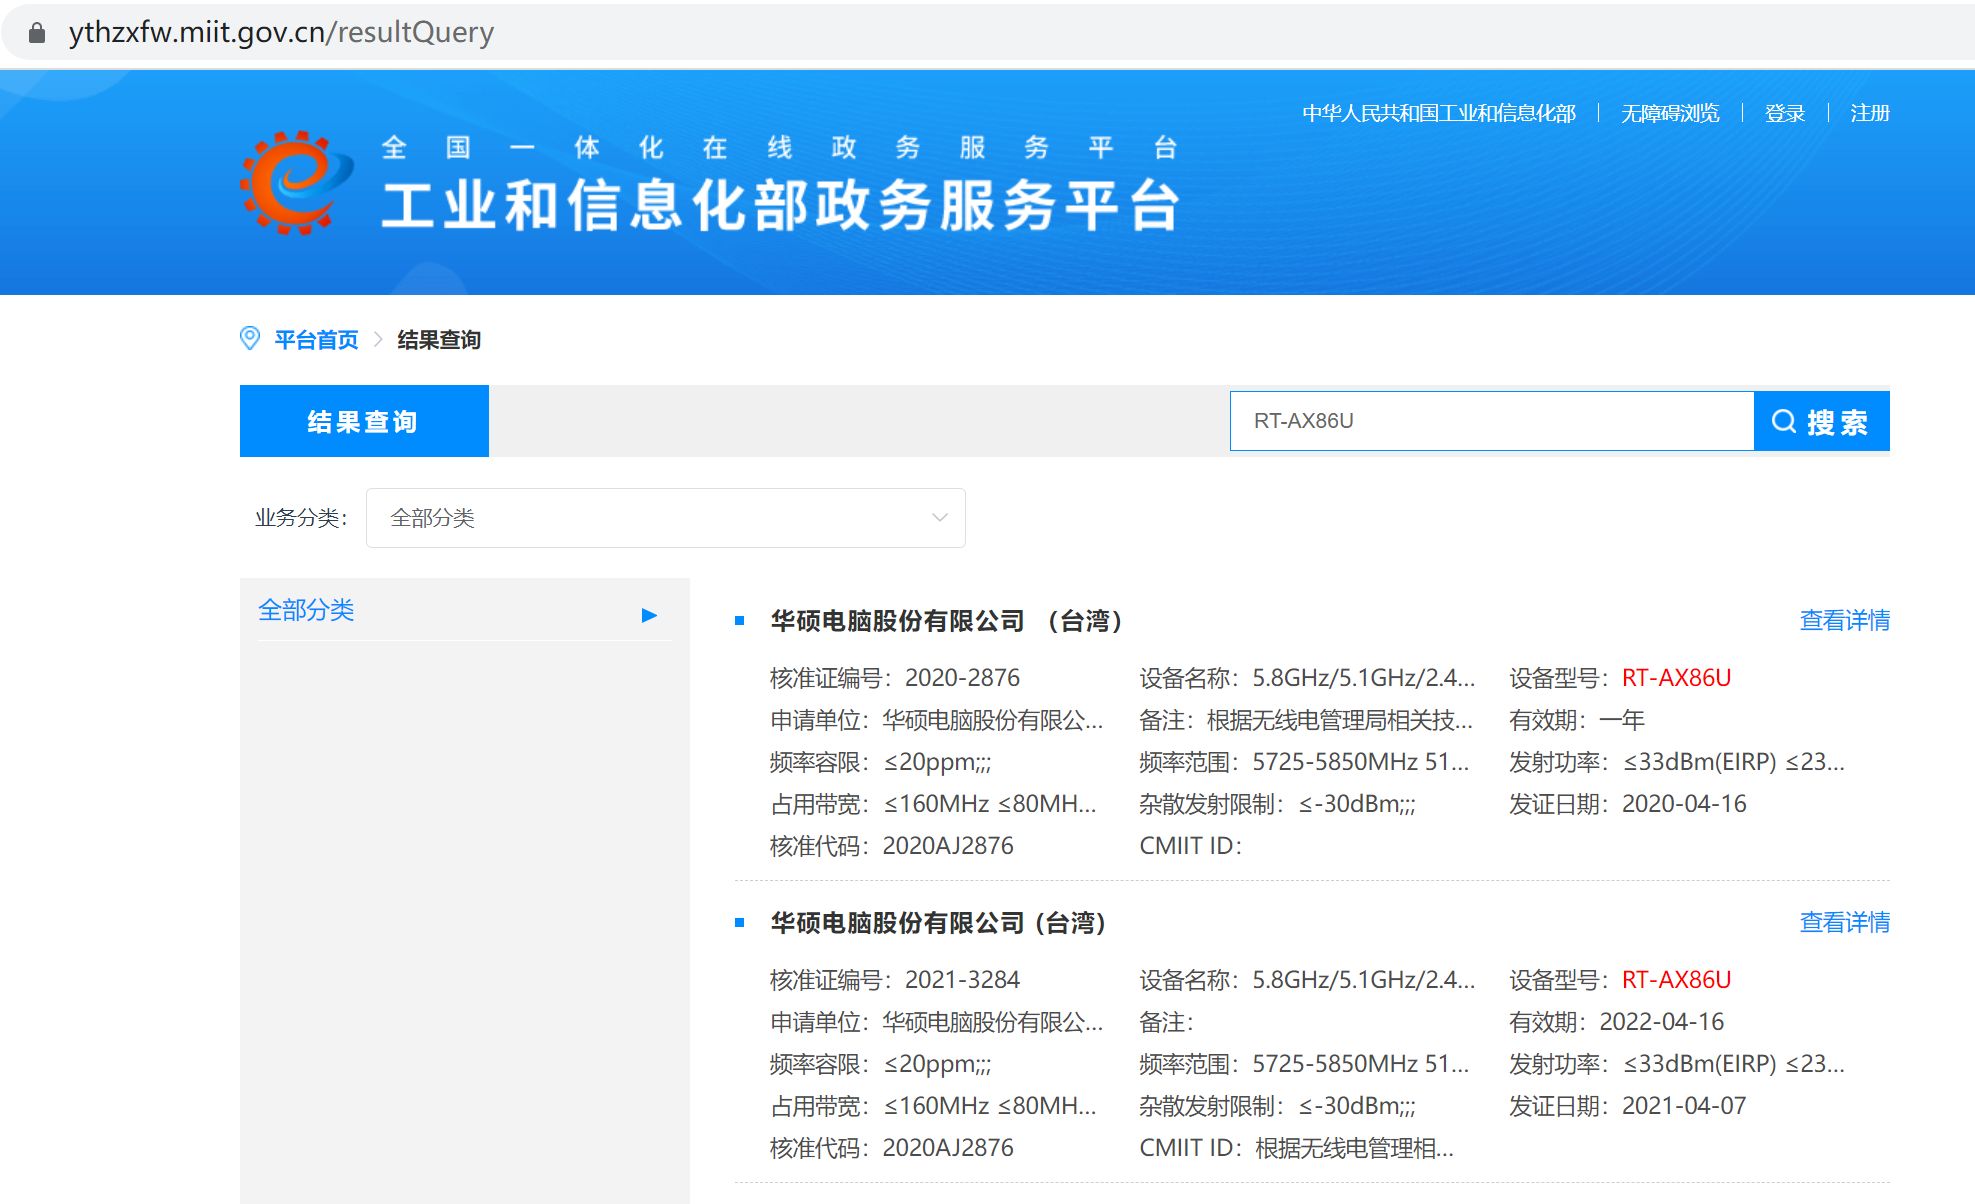This screenshot has width=1975, height=1204.
Task: Click CMIIT ID: 根据无线电管理相 text
Action: (1297, 1148)
